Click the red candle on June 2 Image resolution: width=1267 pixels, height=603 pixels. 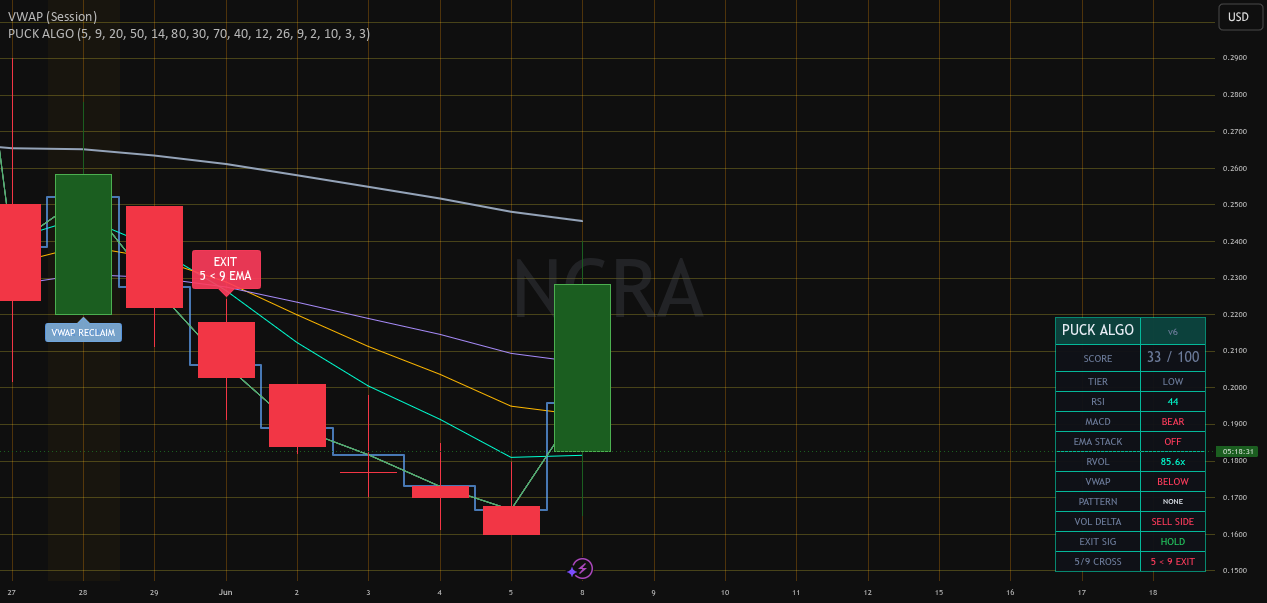(297, 415)
